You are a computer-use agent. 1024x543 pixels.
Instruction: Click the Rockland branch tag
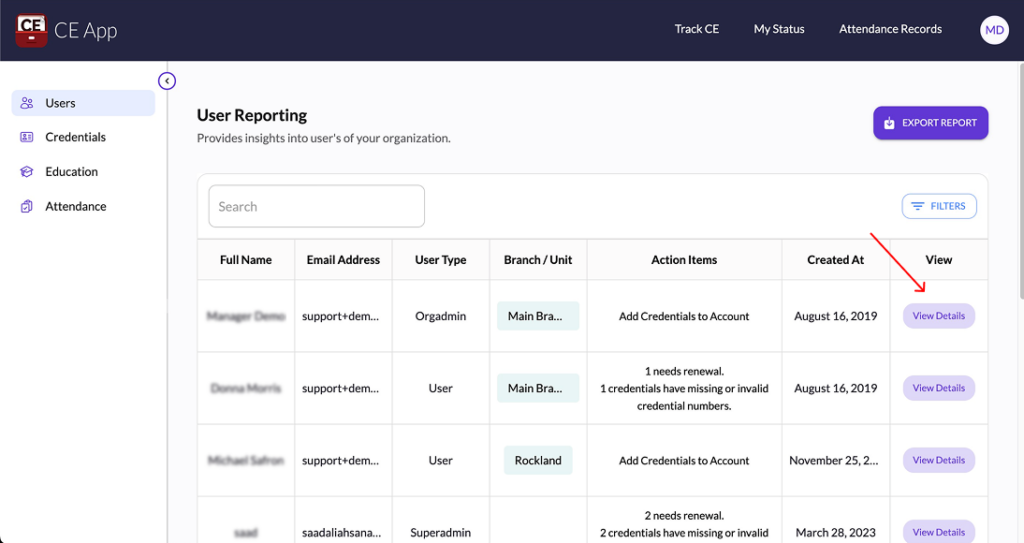pyautogui.click(x=538, y=460)
